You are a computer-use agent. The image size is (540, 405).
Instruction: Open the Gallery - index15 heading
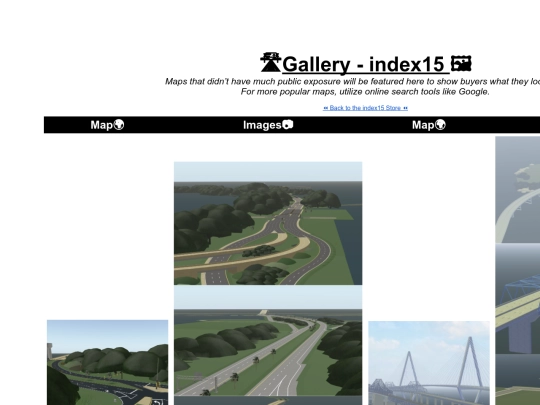tap(366, 64)
